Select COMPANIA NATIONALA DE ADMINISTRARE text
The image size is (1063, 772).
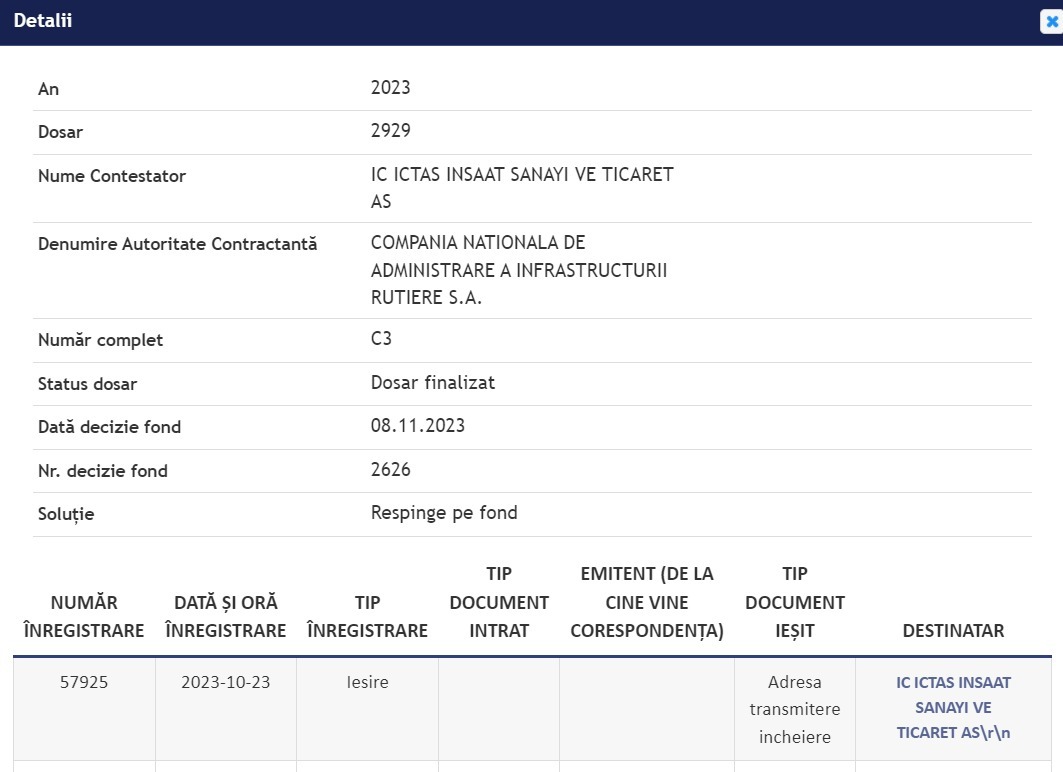(519, 270)
